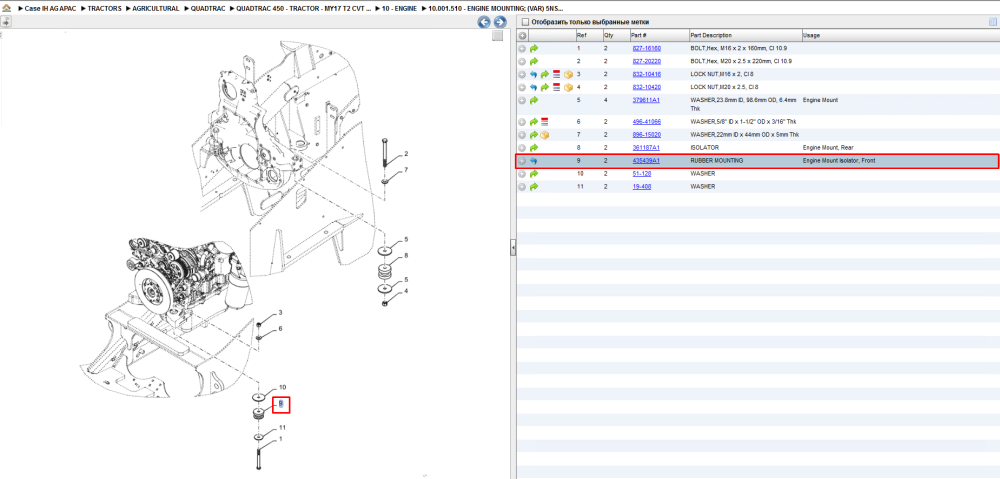The height and width of the screenshot is (479, 1000).
Task: Sort by the 'Part Description' column header
Action: (745, 36)
